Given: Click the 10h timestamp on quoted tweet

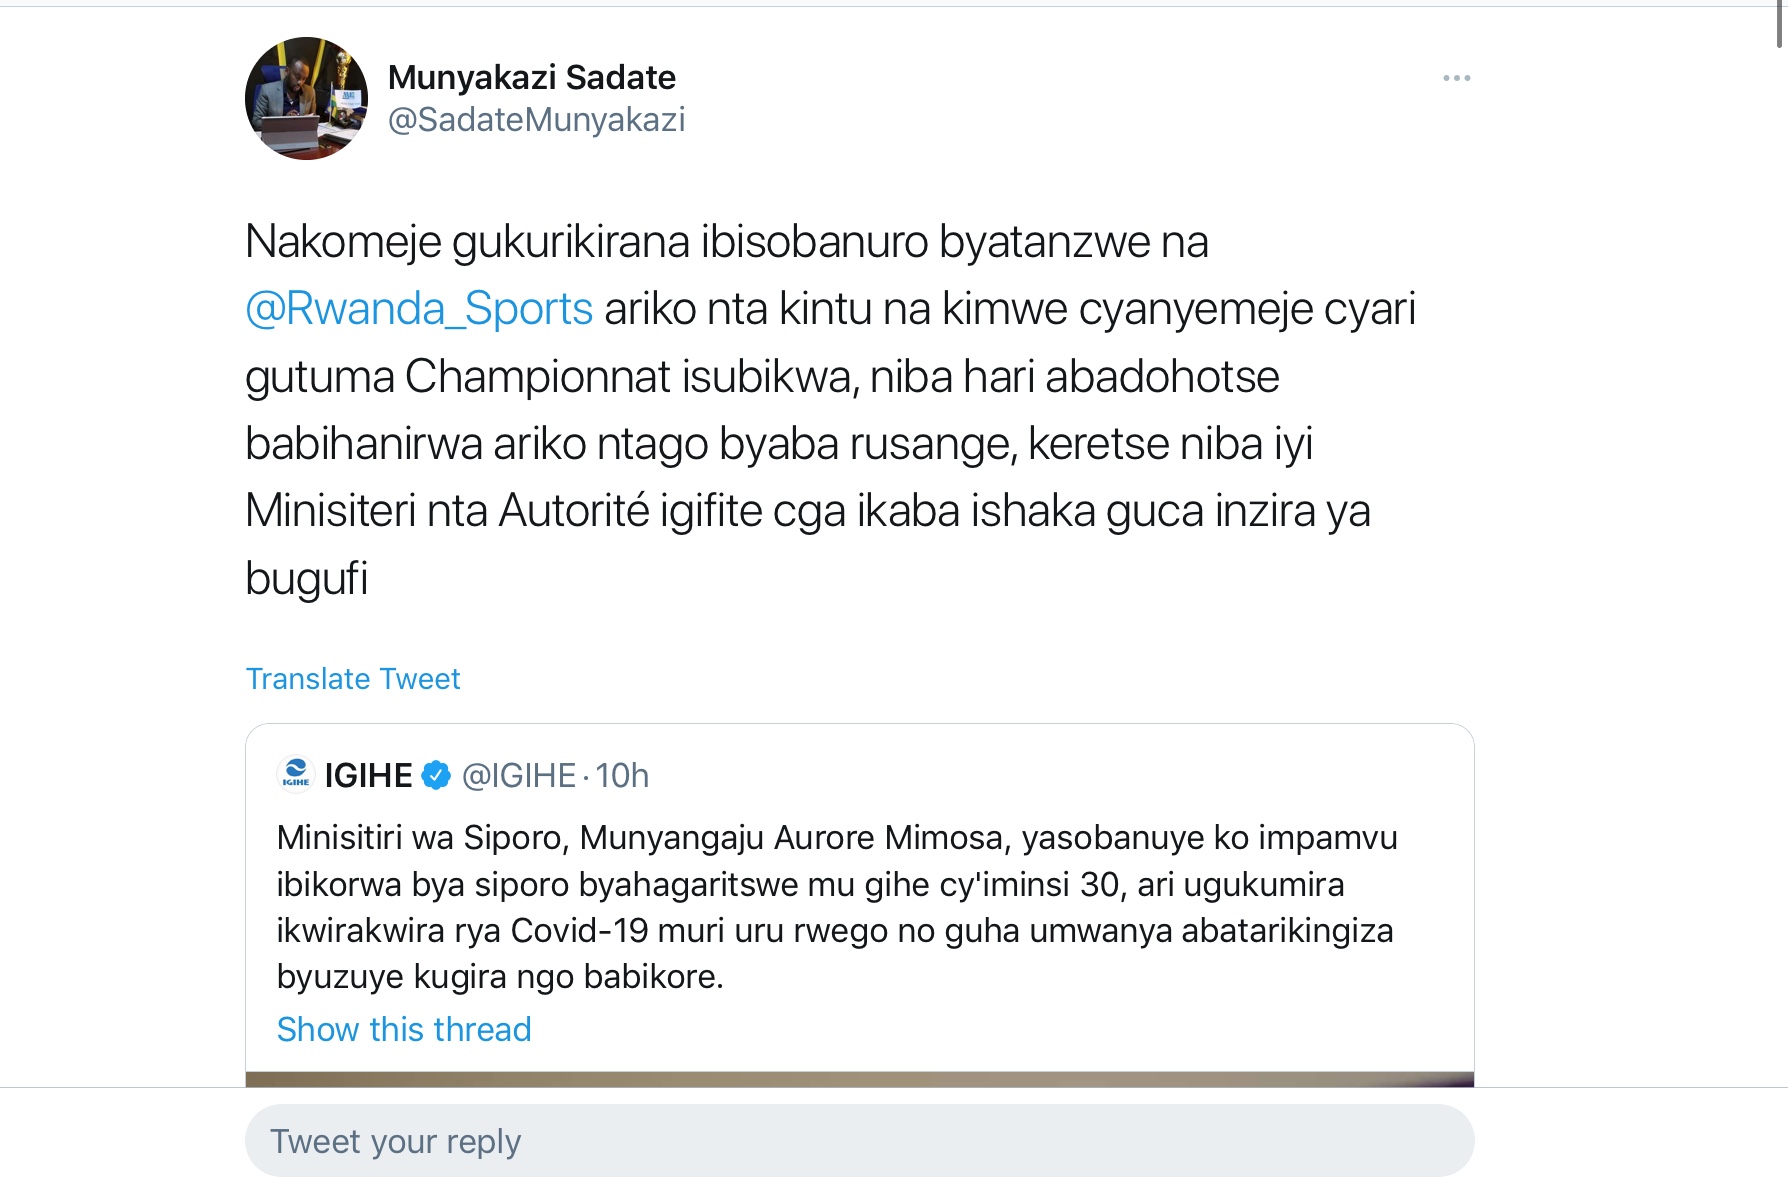Looking at the screenshot, I should (x=622, y=775).
